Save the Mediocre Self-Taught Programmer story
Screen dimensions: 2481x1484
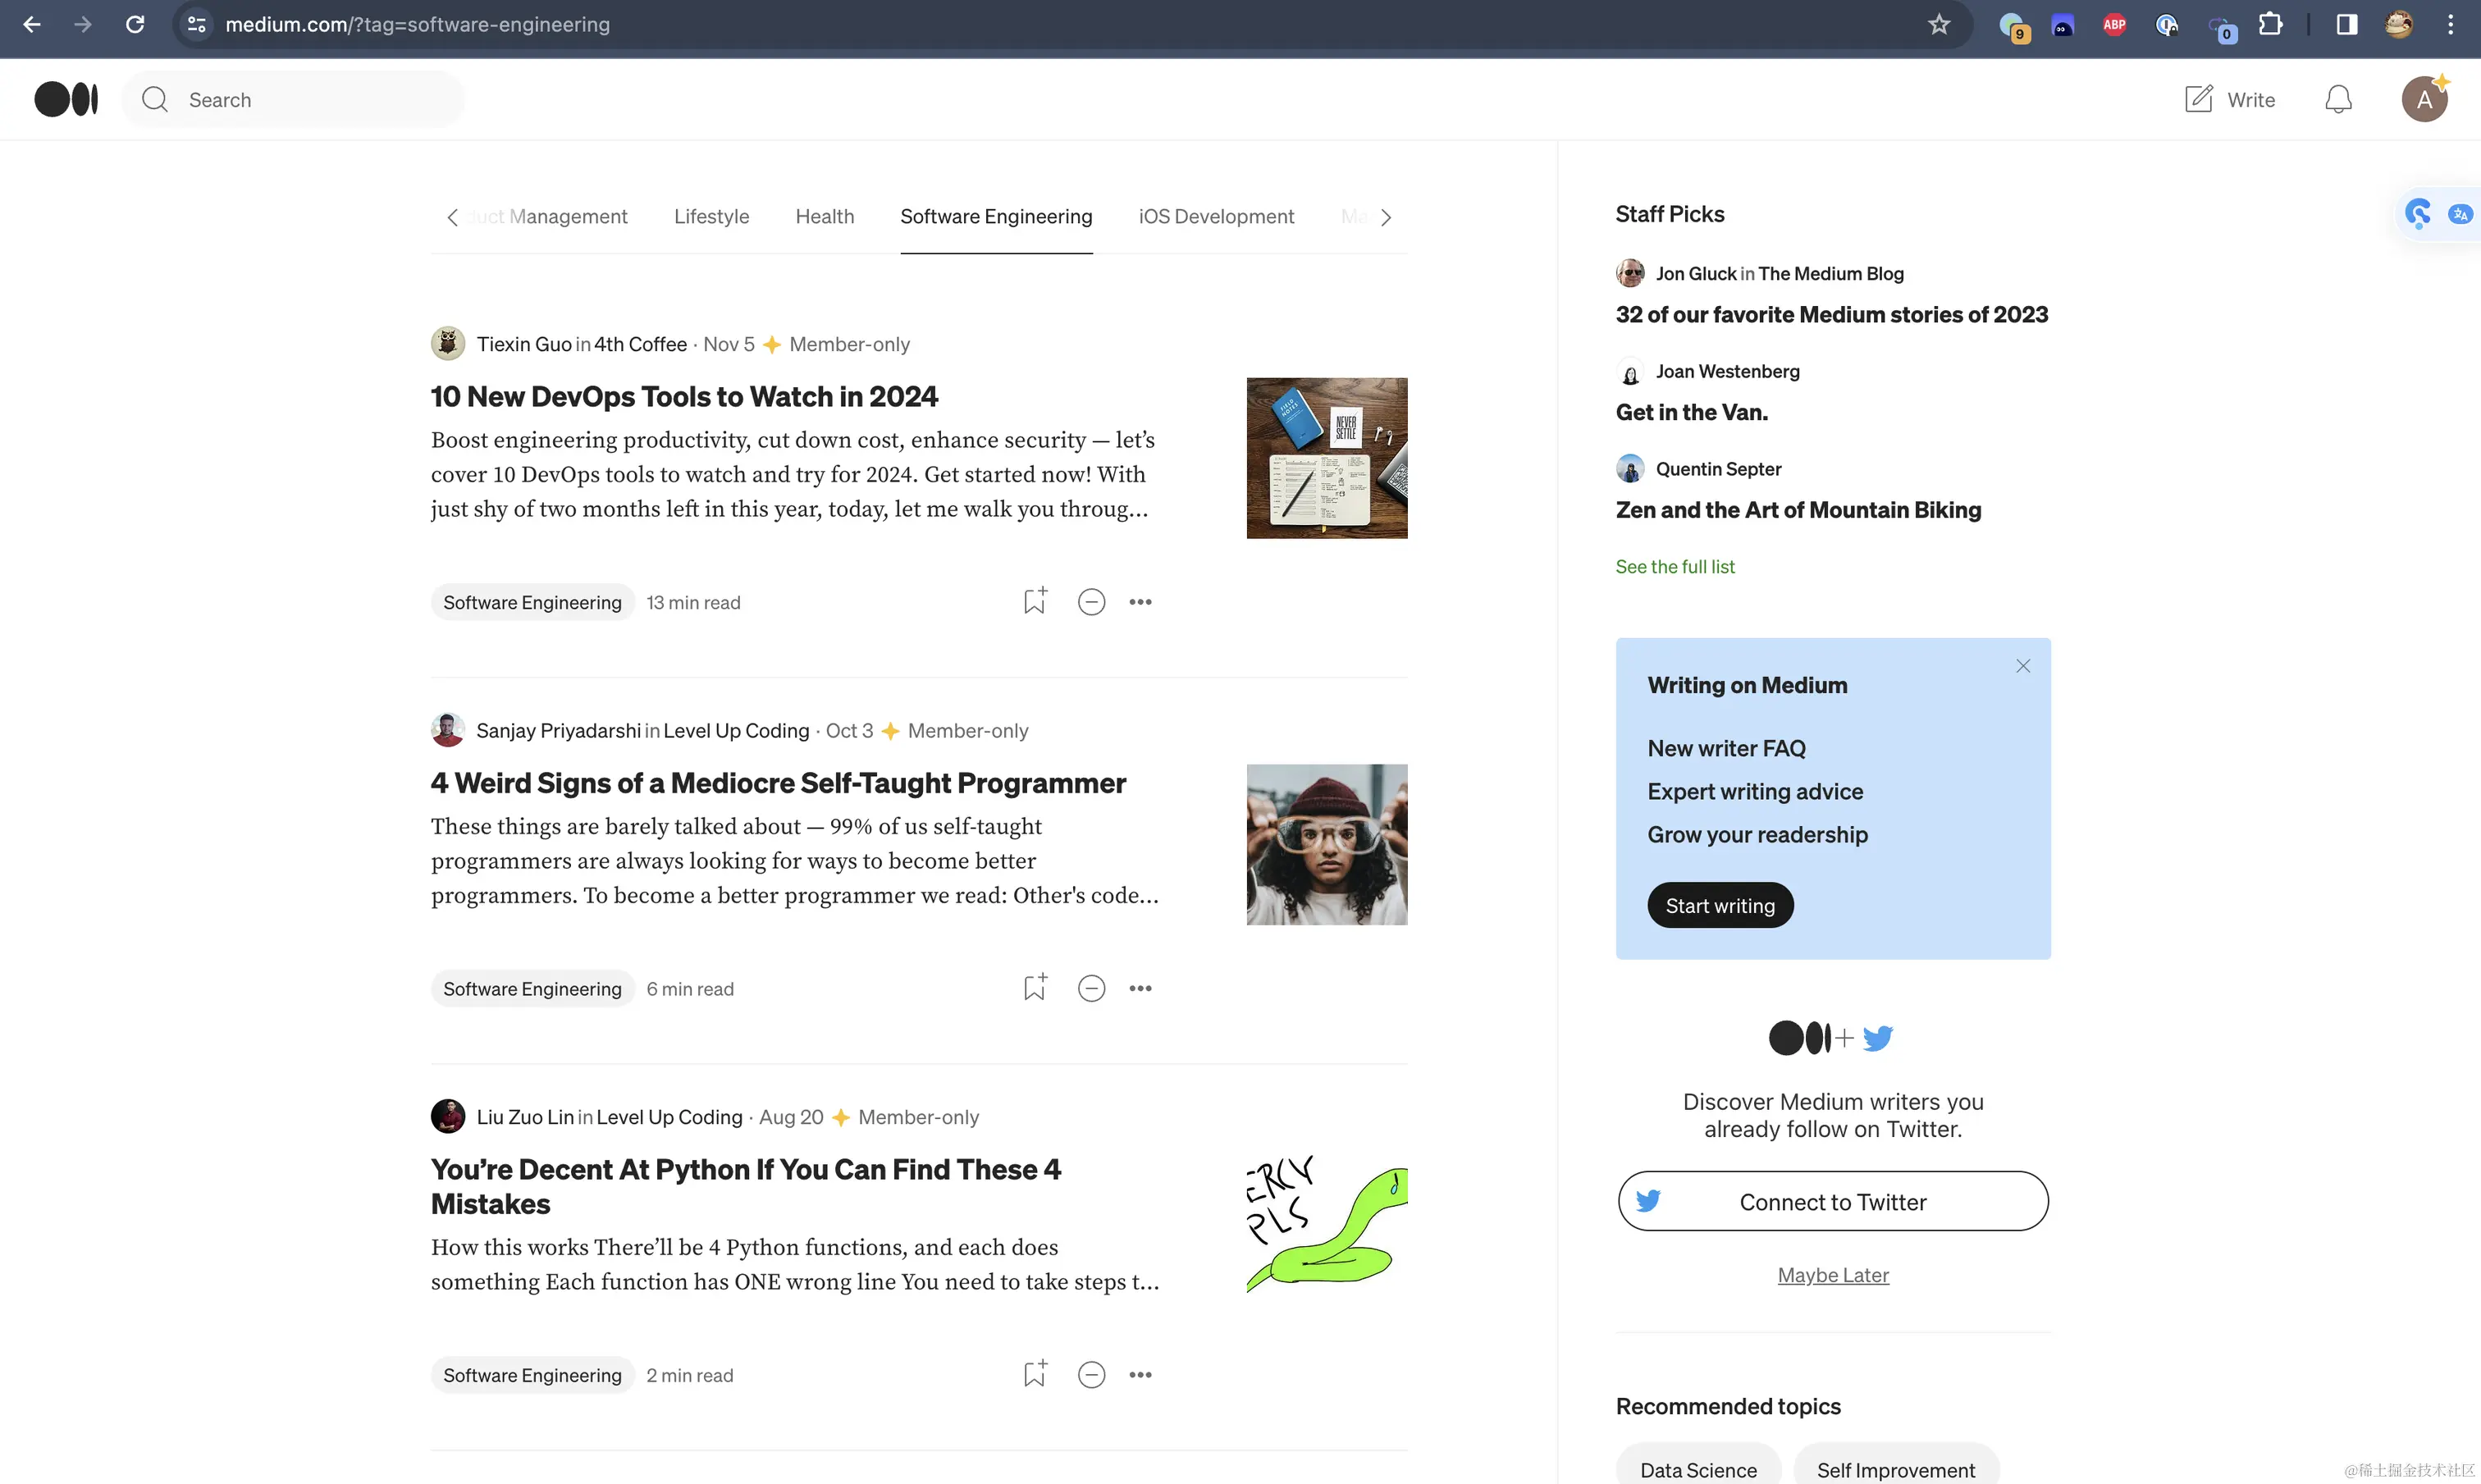(x=1034, y=987)
